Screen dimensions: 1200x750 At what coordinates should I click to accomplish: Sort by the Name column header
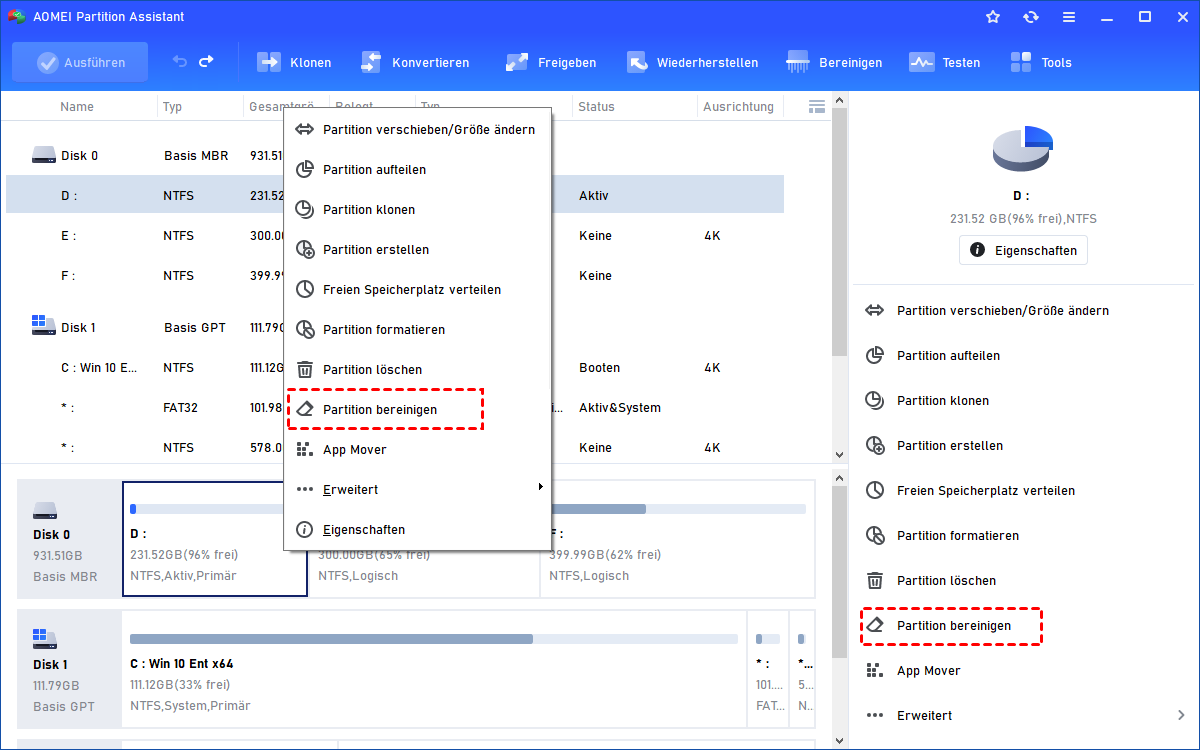point(77,107)
